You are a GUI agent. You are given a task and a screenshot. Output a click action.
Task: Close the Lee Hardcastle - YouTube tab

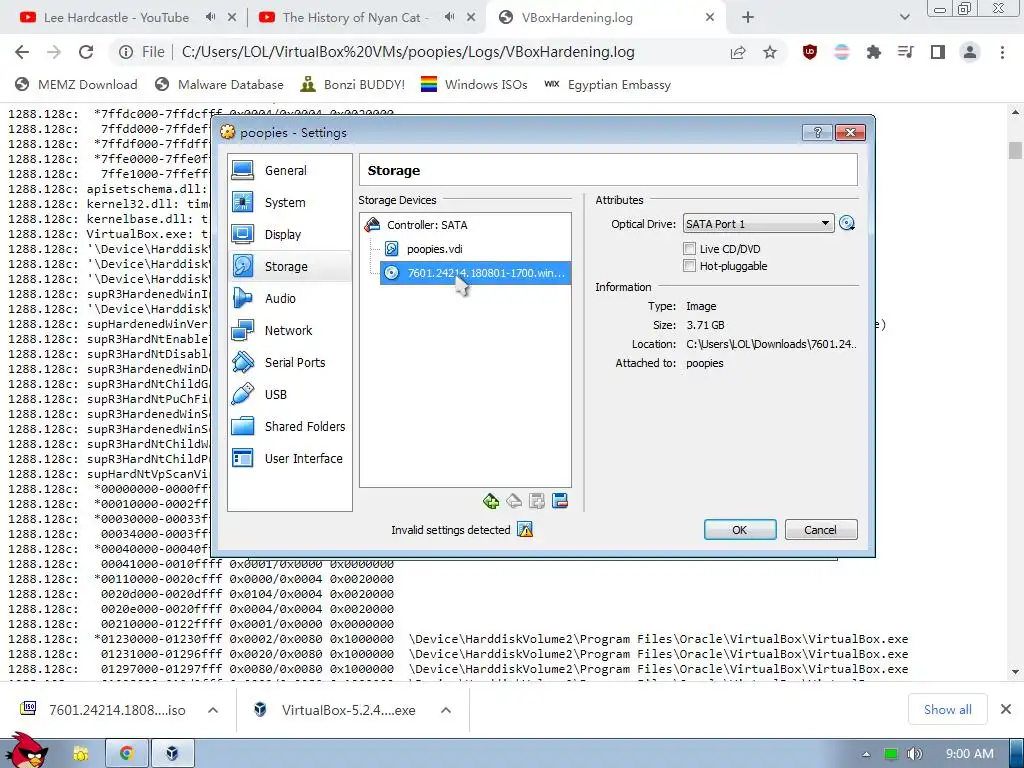[x=232, y=18]
